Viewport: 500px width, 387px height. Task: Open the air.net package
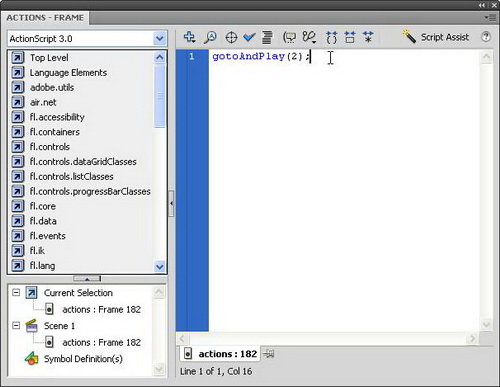coord(43,102)
